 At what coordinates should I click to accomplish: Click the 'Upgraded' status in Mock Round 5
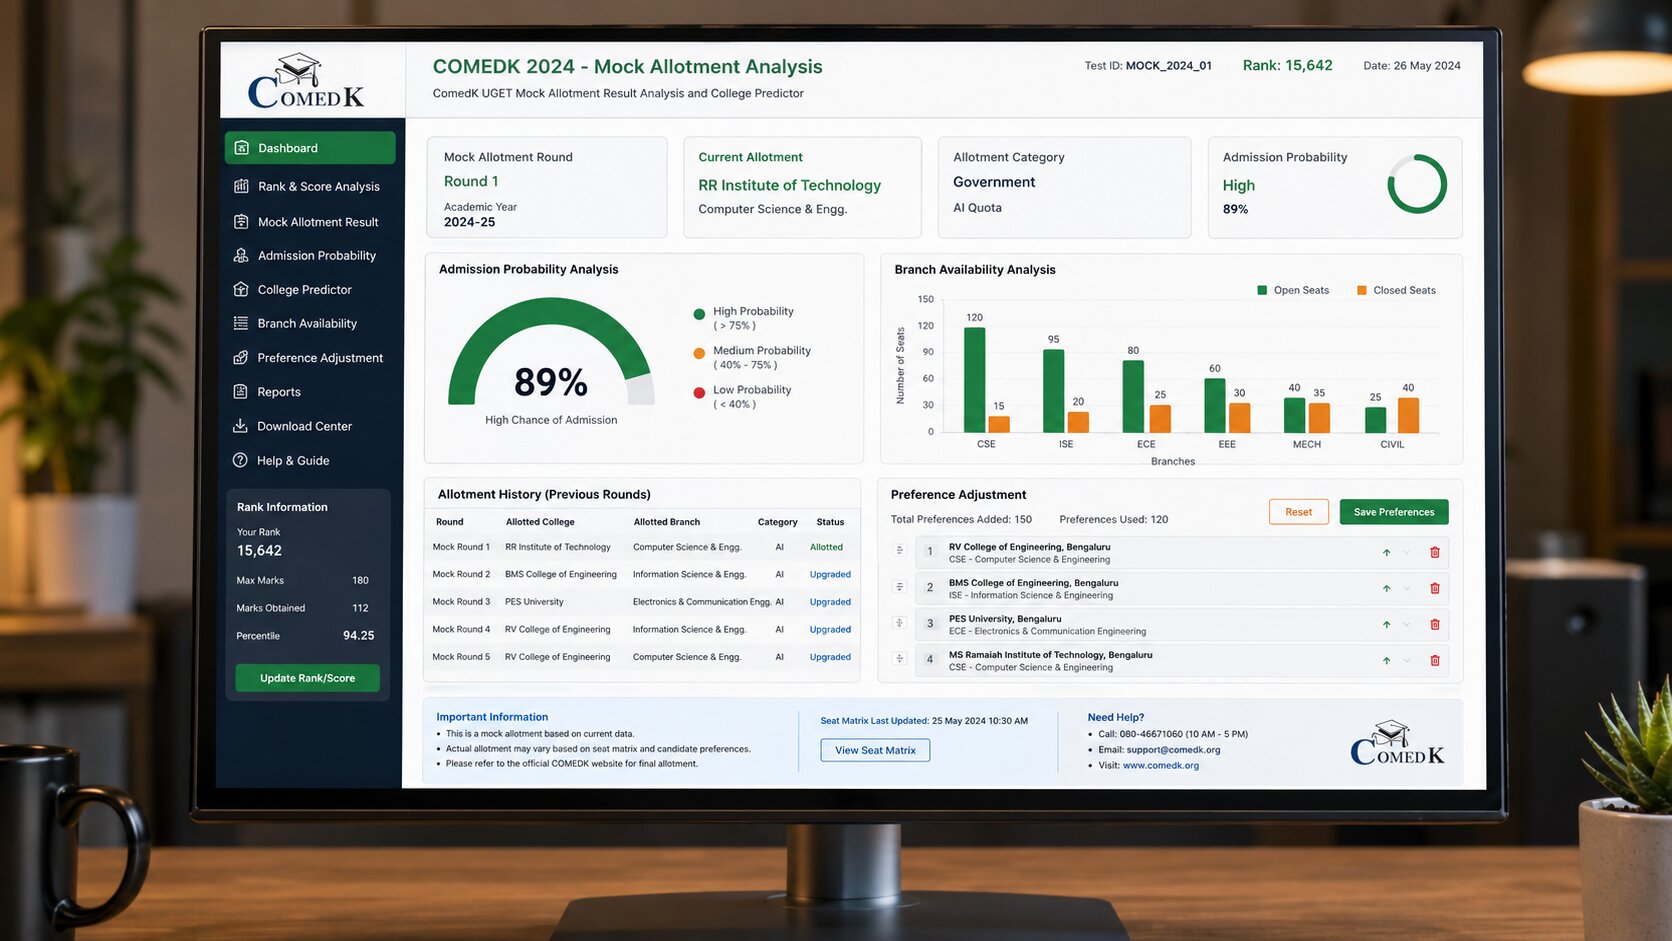[830, 657]
